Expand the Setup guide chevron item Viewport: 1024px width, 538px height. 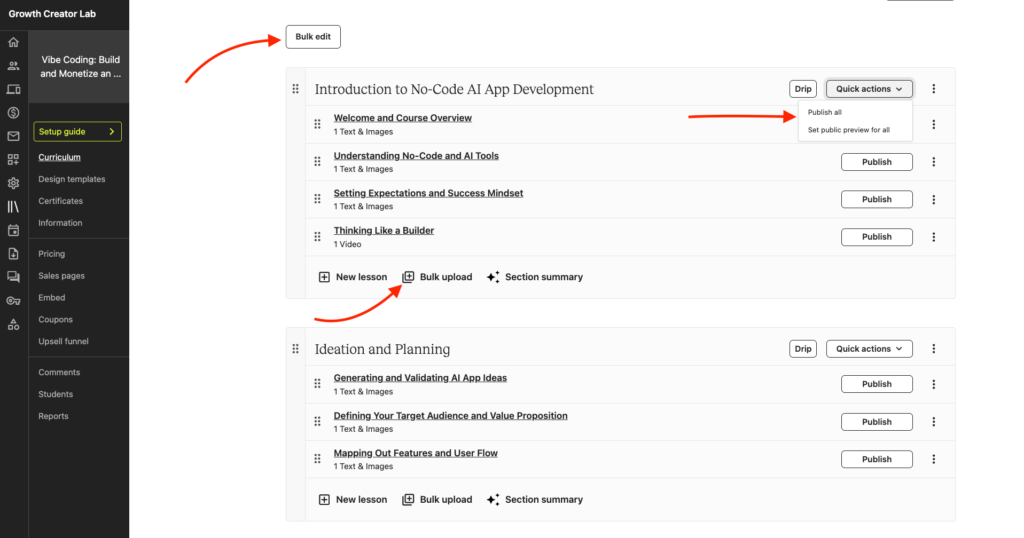[77, 131]
